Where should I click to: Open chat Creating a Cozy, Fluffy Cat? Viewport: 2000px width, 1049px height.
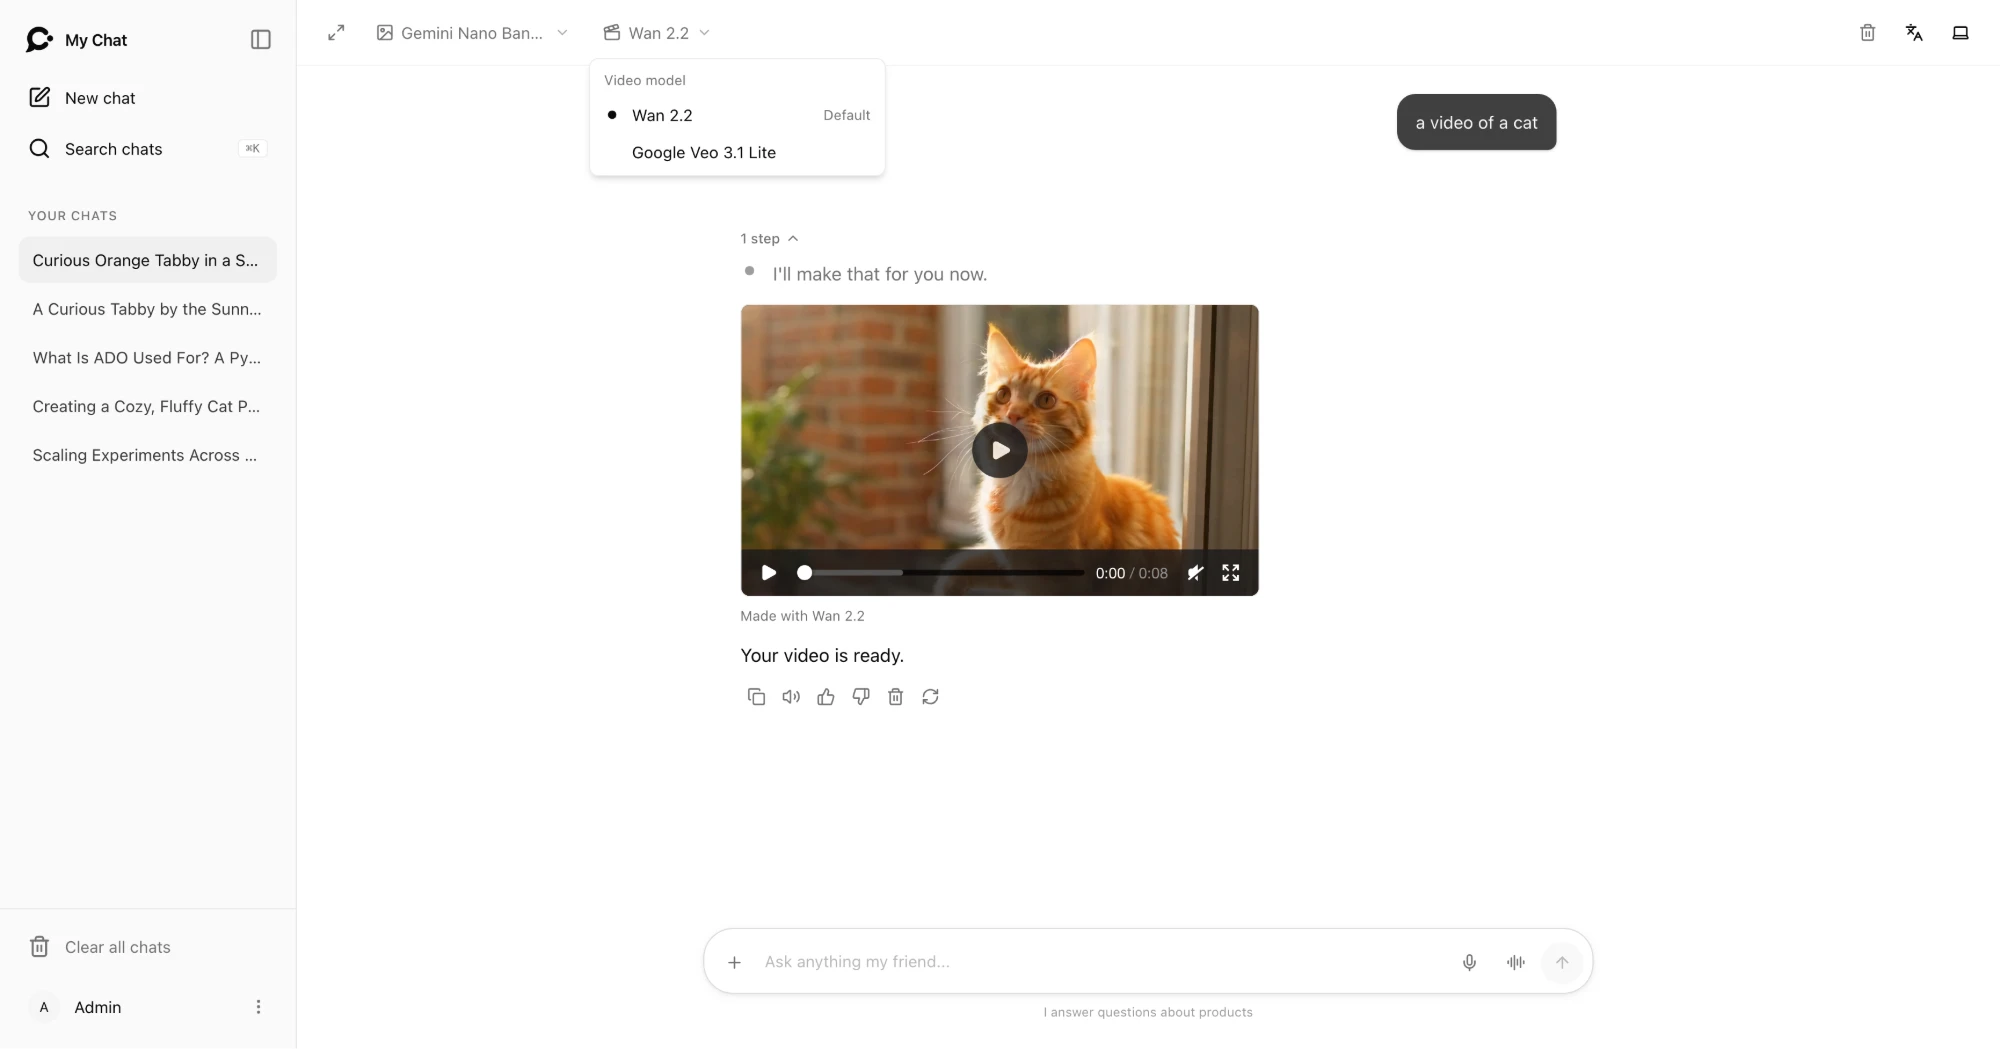point(147,406)
